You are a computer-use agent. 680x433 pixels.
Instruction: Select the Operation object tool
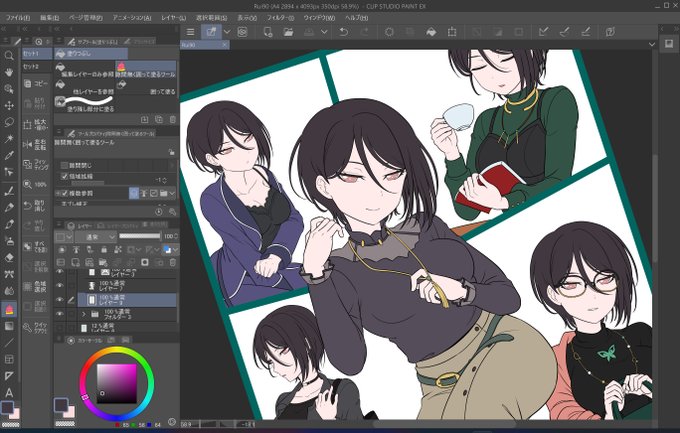pyautogui.click(x=9, y=89)
